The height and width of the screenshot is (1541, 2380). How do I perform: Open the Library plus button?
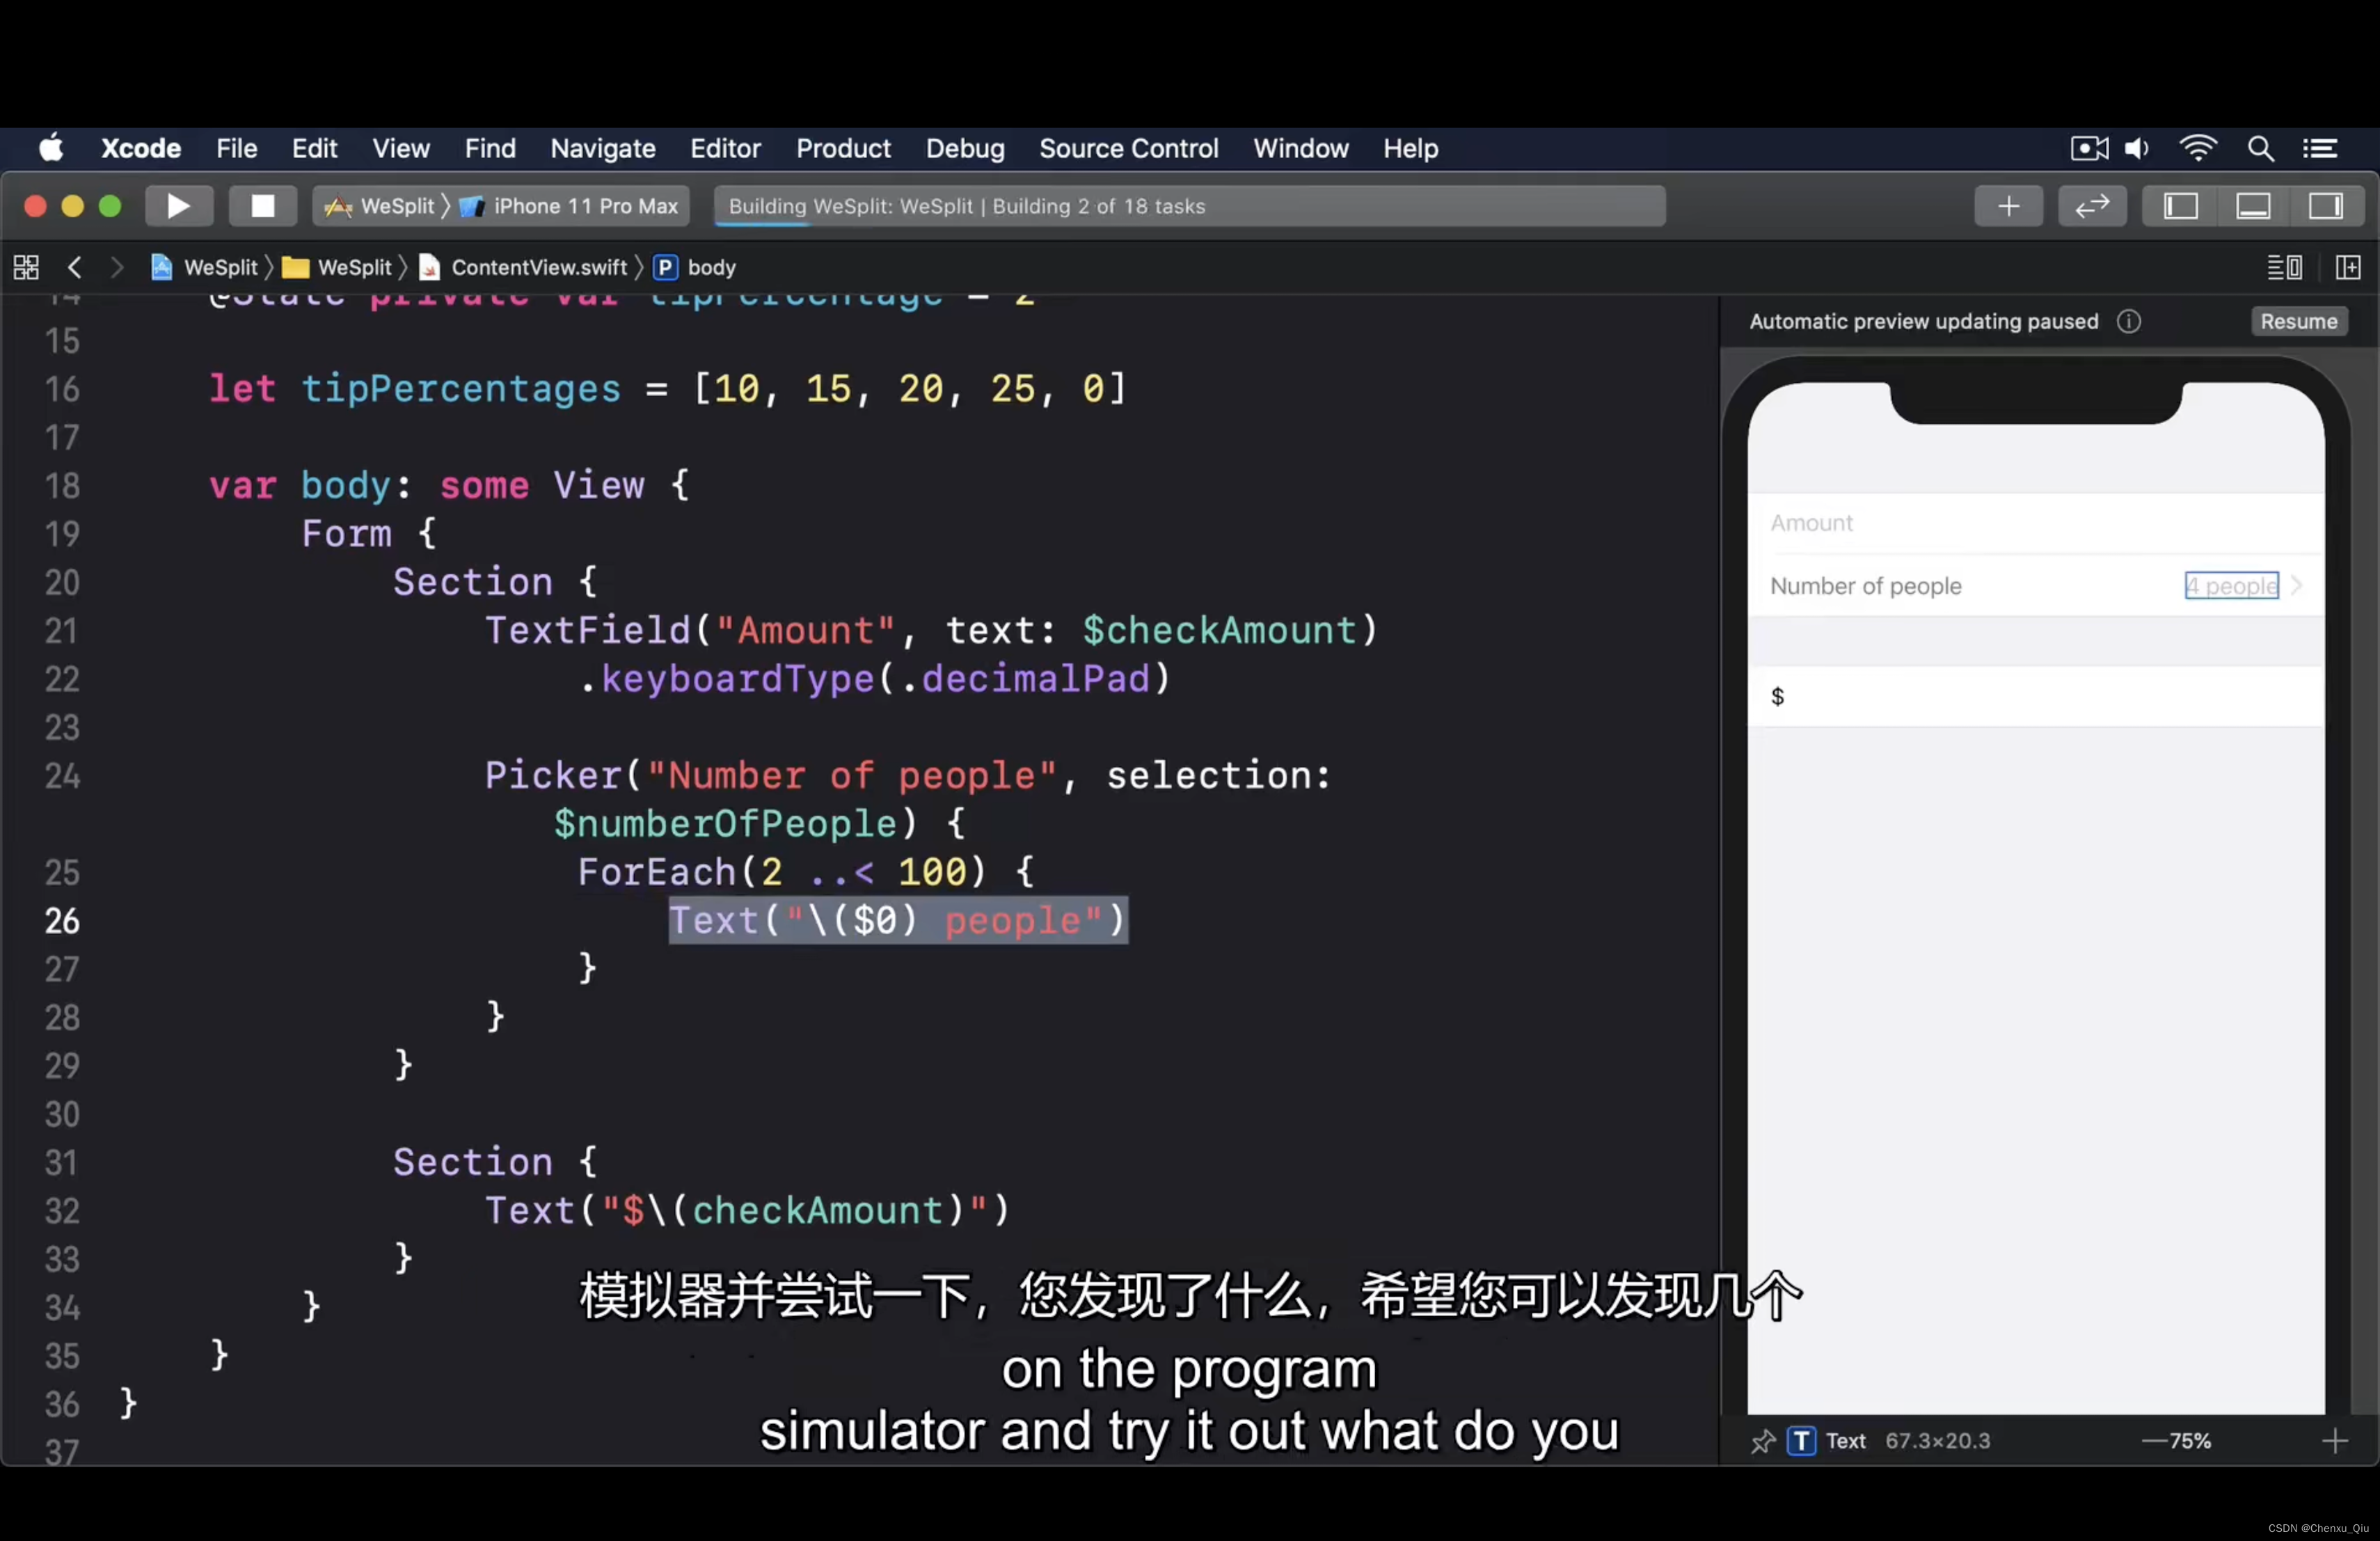tap(2008, 206)
